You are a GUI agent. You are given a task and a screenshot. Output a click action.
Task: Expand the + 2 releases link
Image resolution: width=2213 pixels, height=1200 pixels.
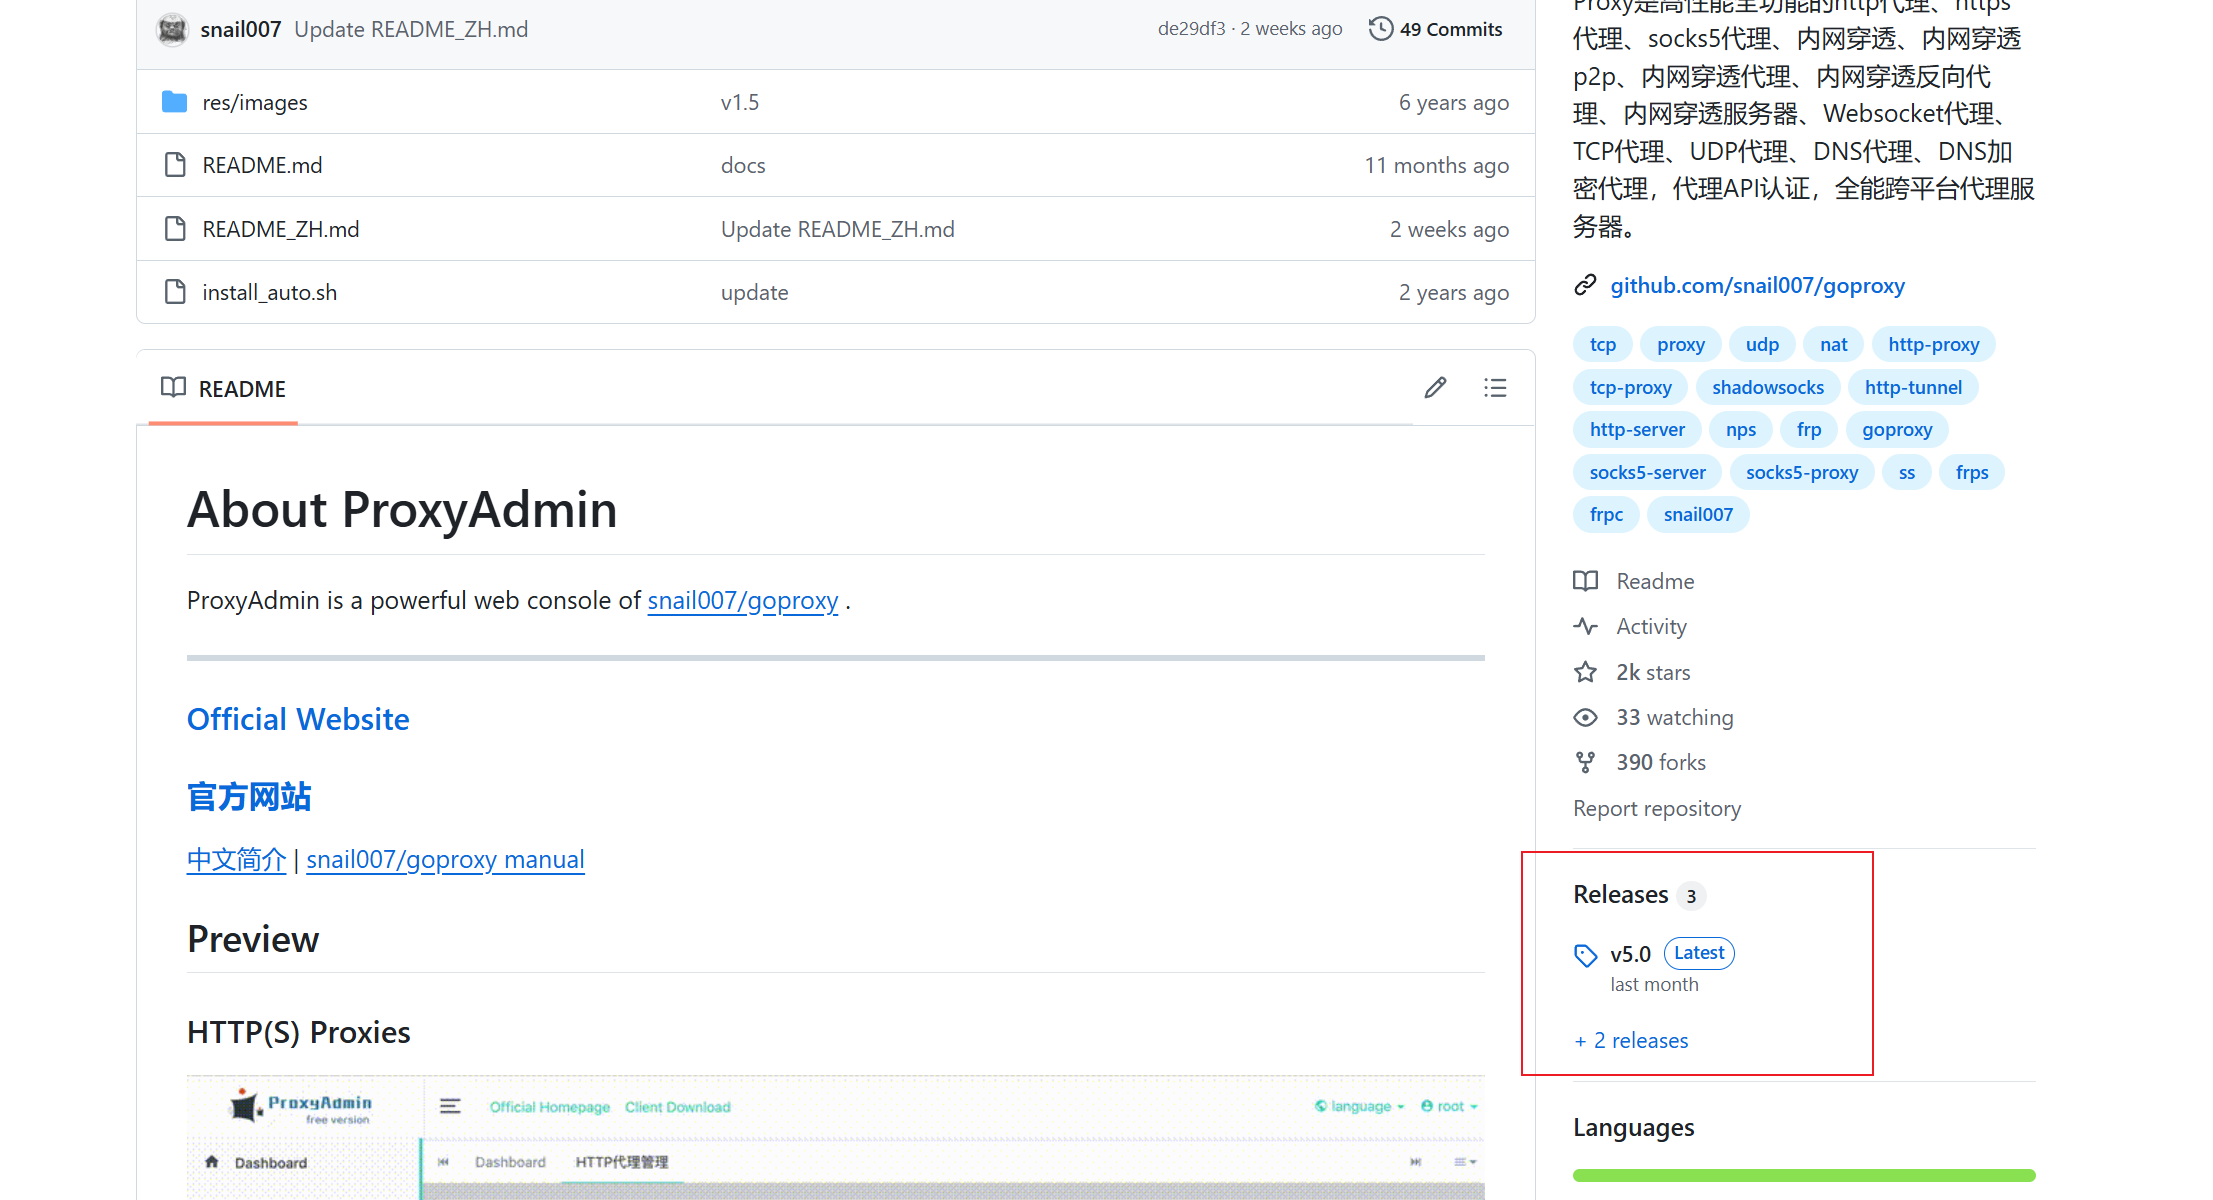1631,1041
